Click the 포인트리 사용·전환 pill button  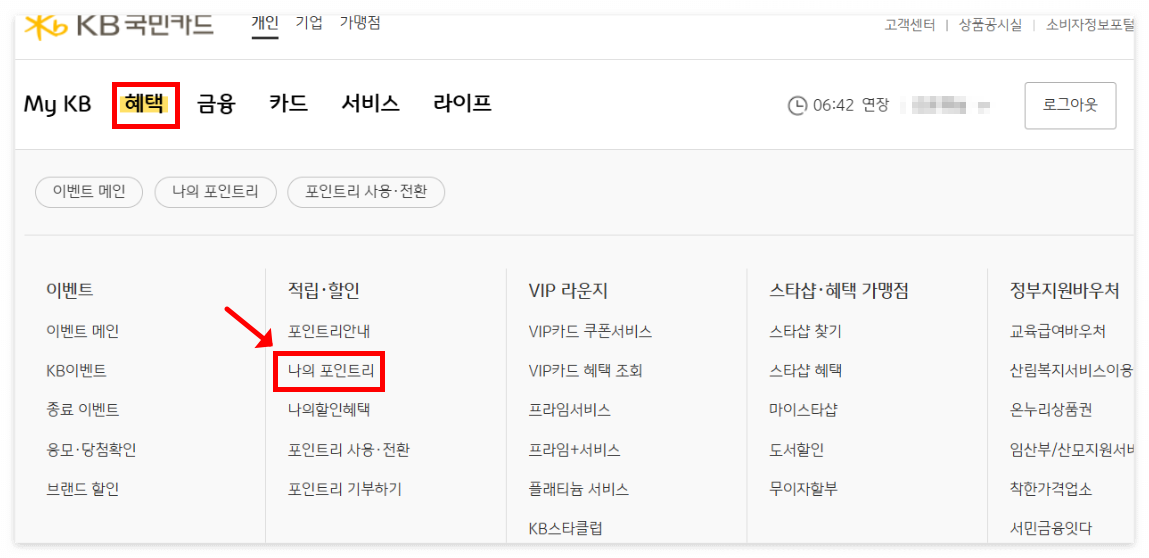click(366, 193)
